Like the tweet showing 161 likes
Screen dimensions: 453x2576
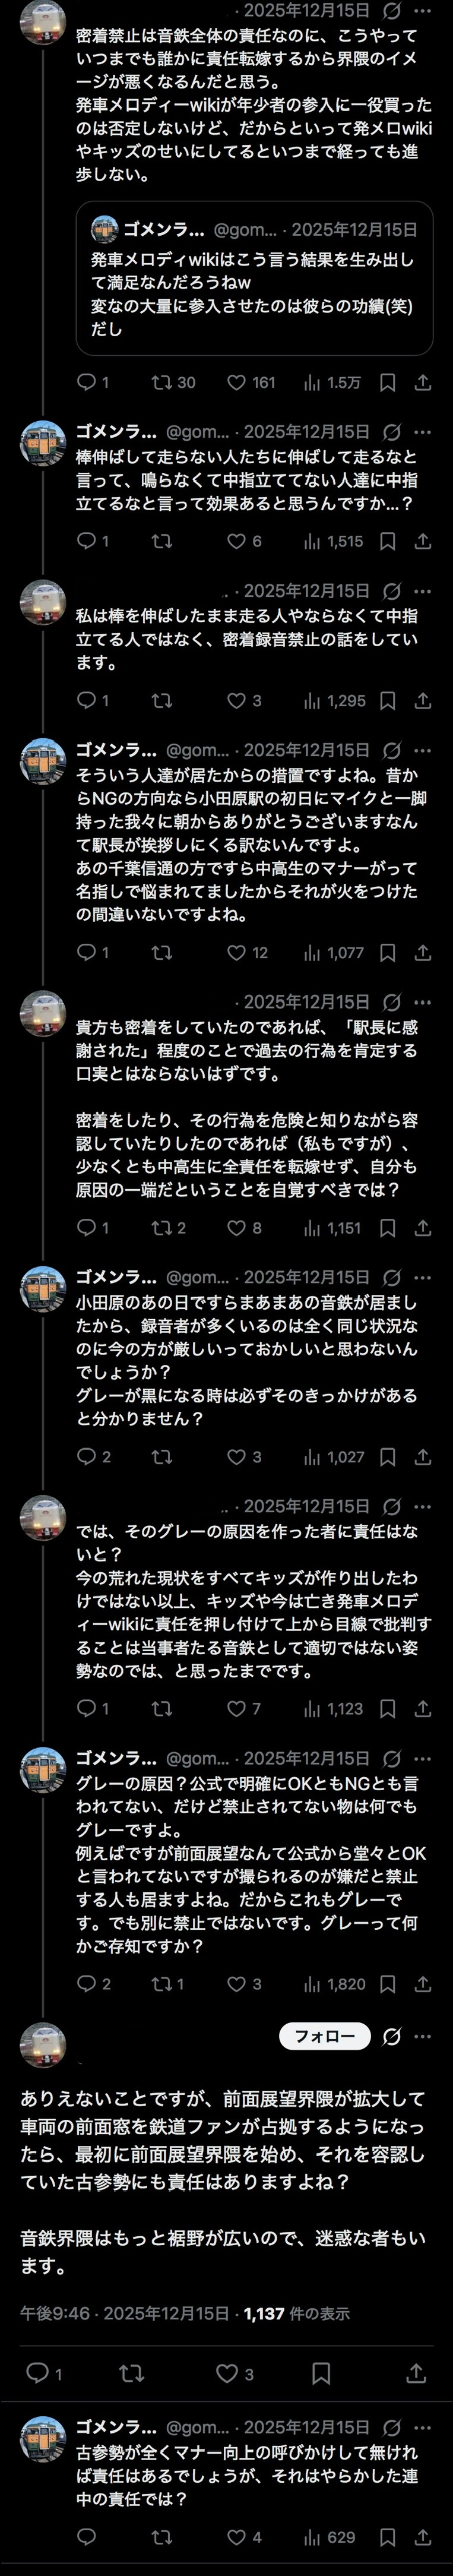pyautogui.click(x=237, y=382)
